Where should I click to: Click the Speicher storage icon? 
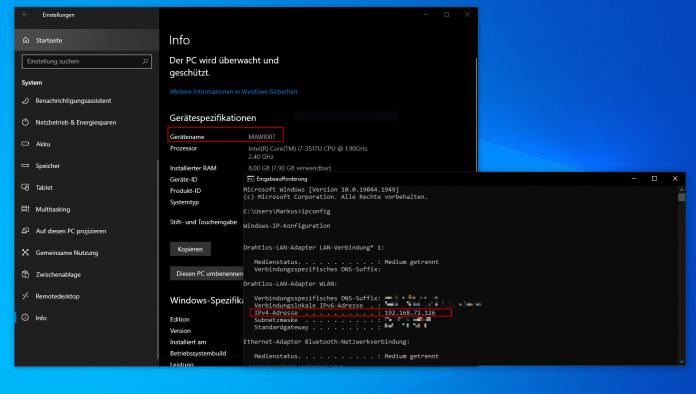(x=25, y=165)
